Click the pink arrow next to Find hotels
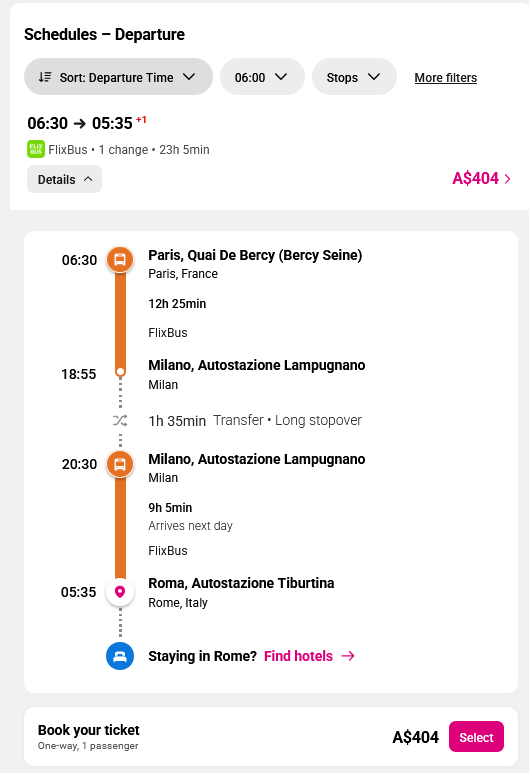Viewport: 529px width, 773px height. (348, 656)
